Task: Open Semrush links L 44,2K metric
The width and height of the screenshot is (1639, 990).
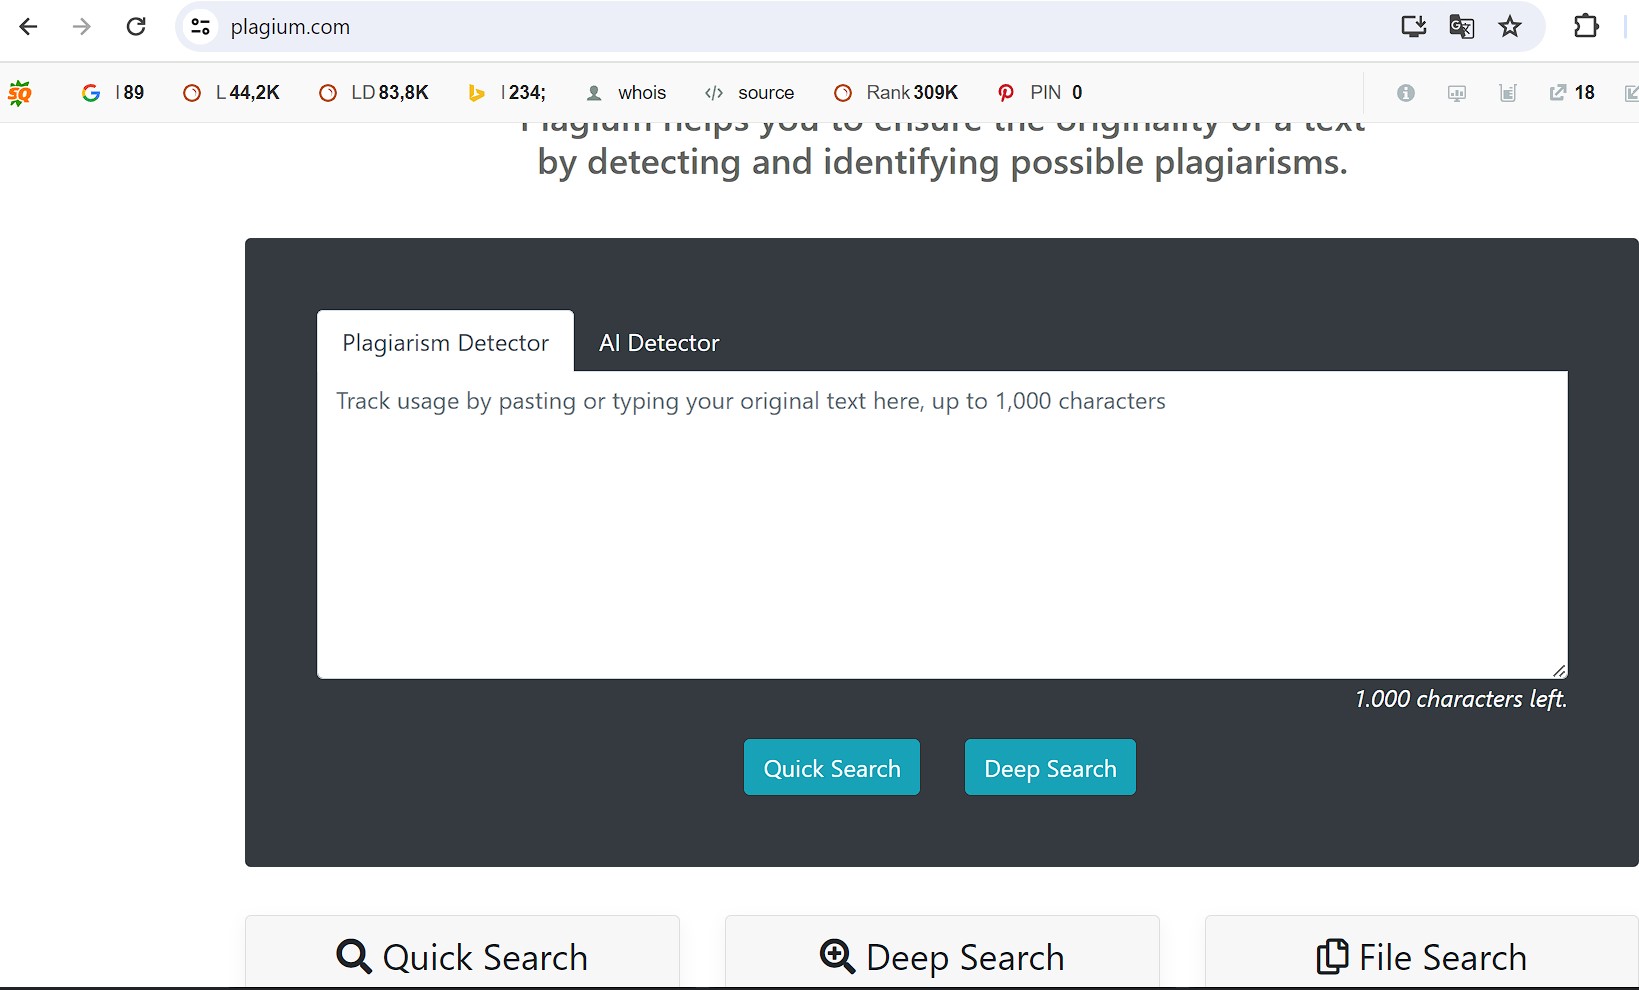Action: (x=231, y=93)
